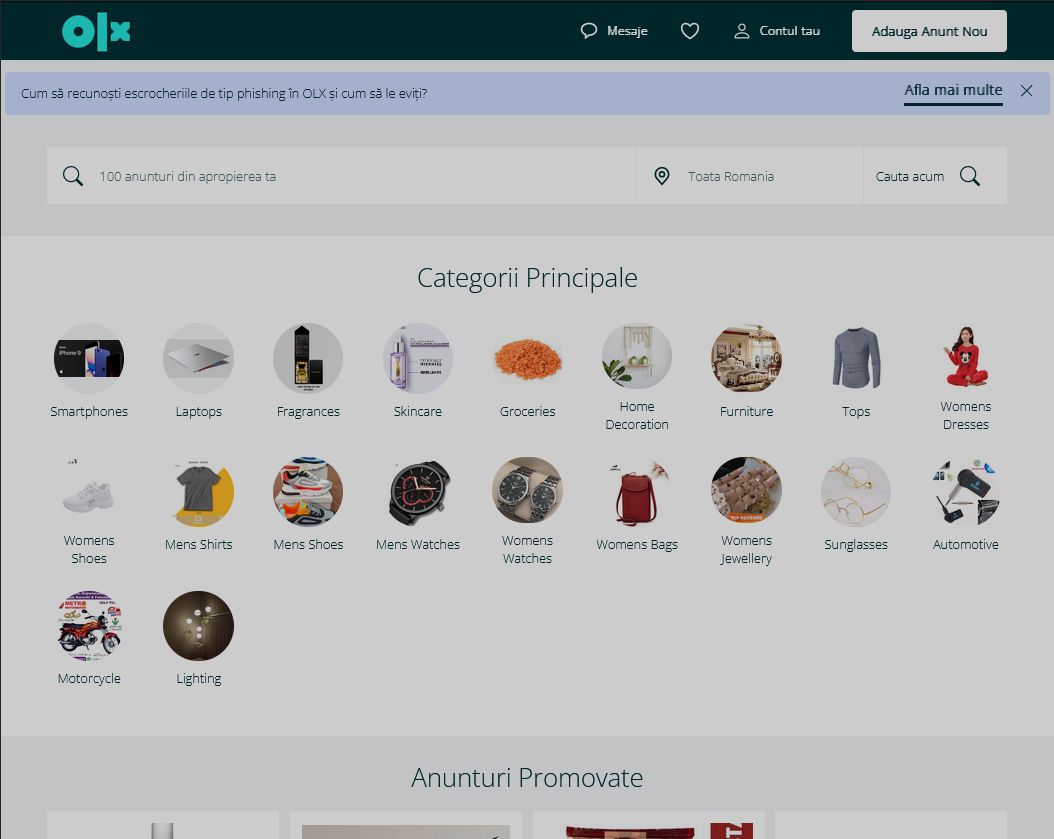Choose the Fragrances category icon

(308, 358)
